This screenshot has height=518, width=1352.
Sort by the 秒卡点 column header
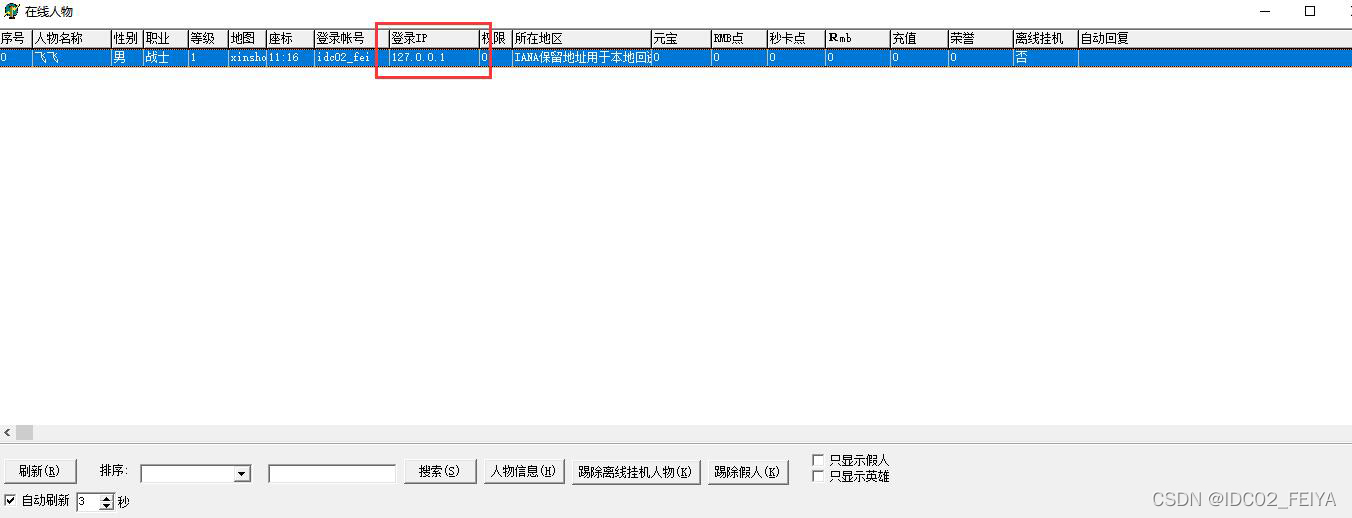[x=796, y=38]
